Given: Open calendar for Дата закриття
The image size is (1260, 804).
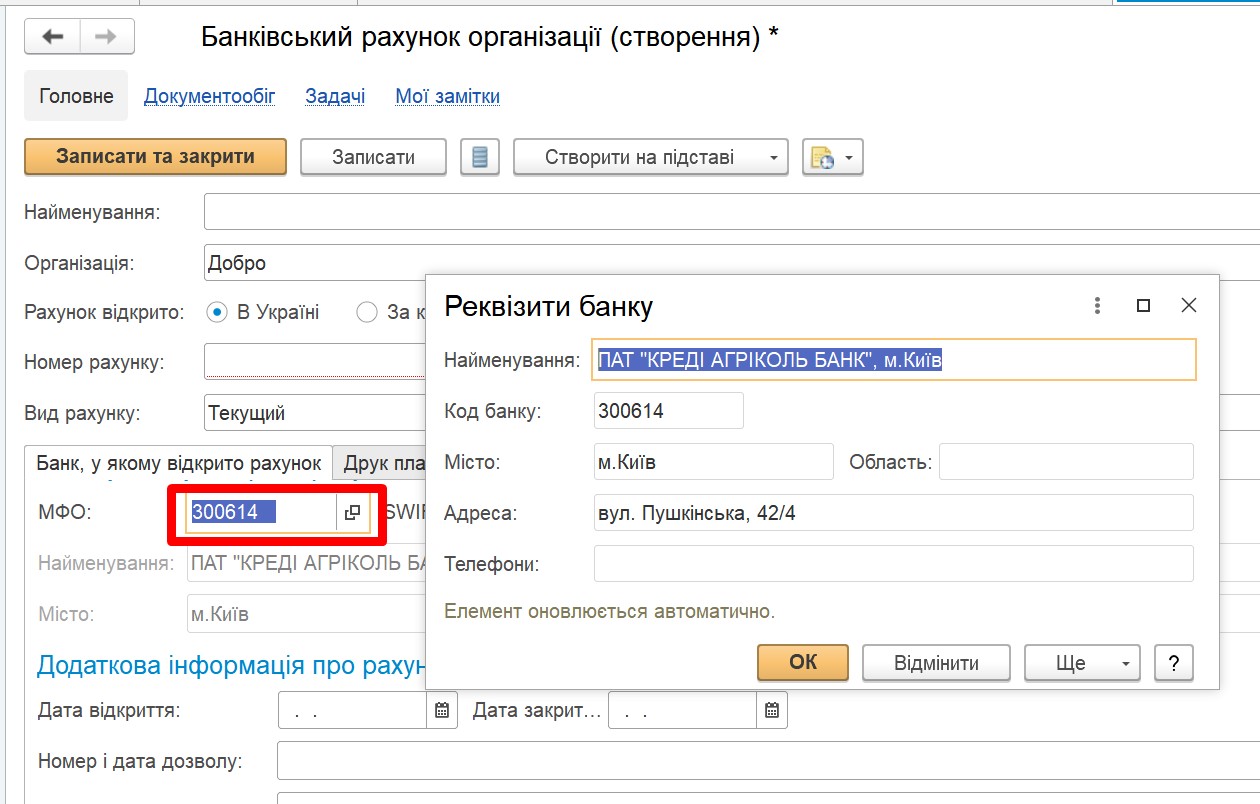Looking at the screenshot, I should point(772,711).
